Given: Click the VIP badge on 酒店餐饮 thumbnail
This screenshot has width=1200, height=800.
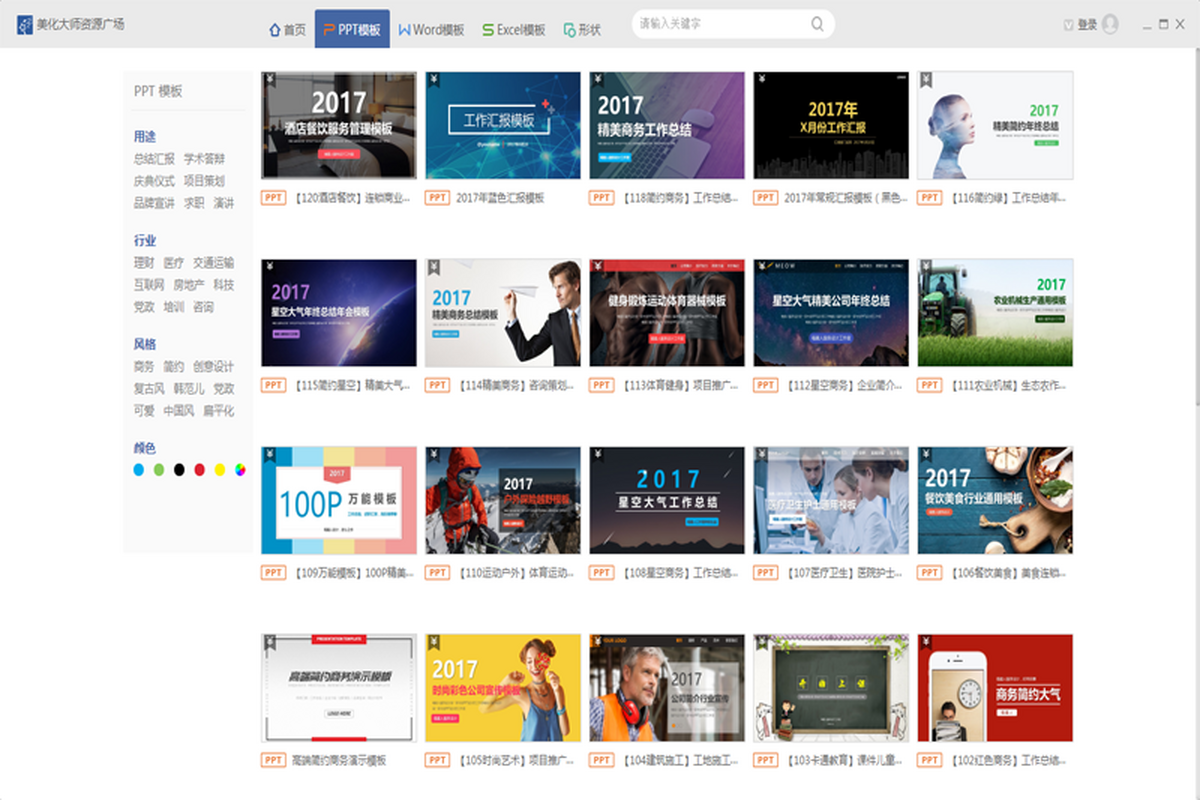Looking at the screenshot, I should click(x=269, y=79).
